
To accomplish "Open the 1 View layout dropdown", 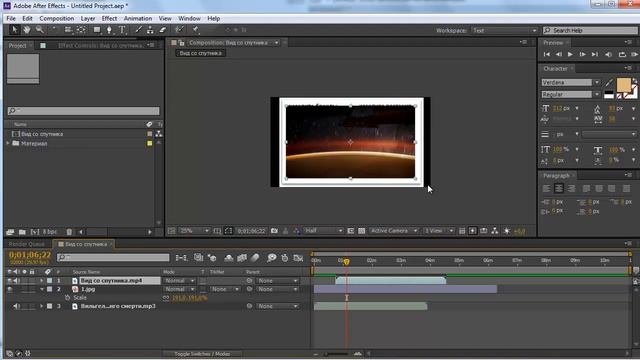I will (439, 231).
